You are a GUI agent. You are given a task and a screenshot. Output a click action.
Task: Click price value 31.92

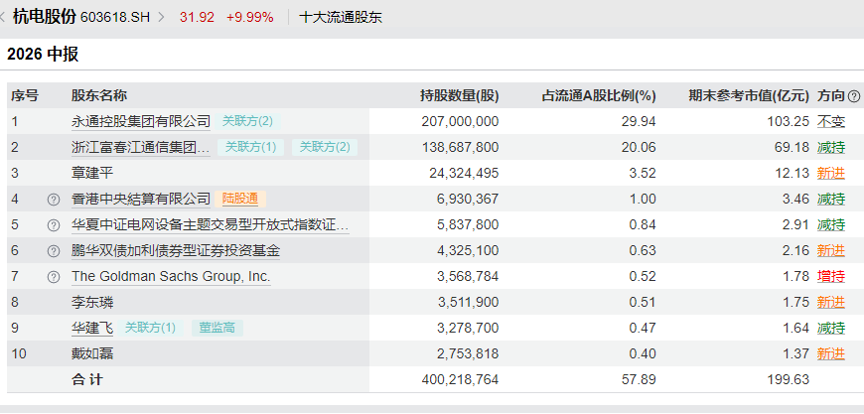coord(197,18)
